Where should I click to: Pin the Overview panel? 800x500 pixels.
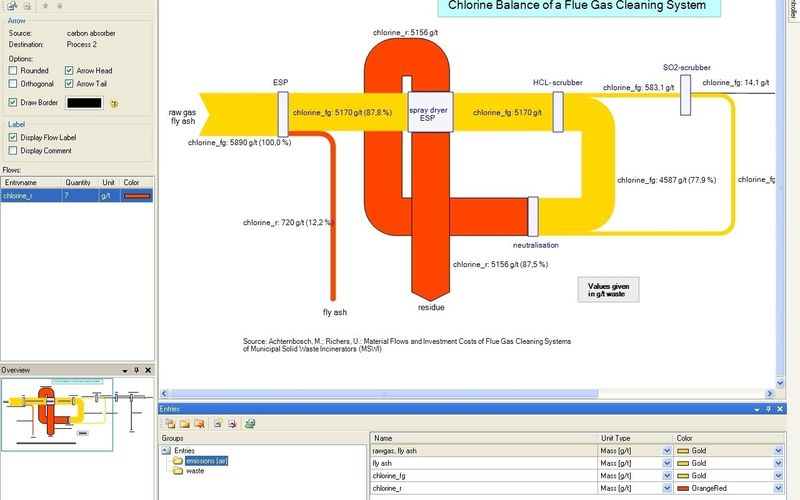pos(137,370)
